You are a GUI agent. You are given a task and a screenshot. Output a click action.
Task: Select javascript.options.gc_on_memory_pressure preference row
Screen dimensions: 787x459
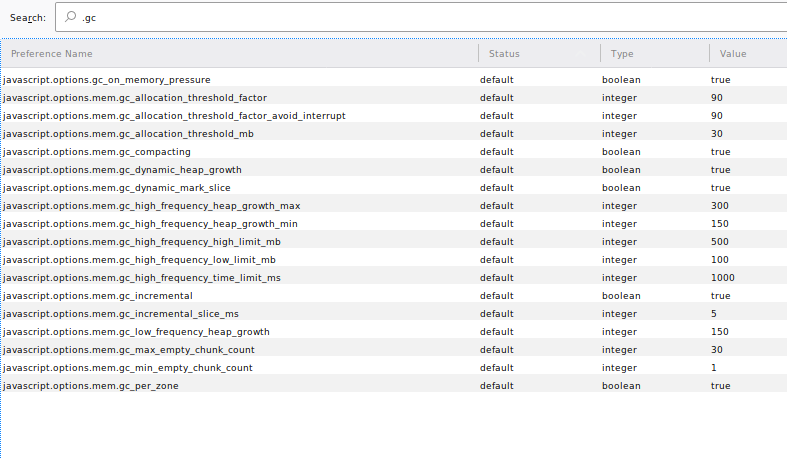tap(107, 79)
